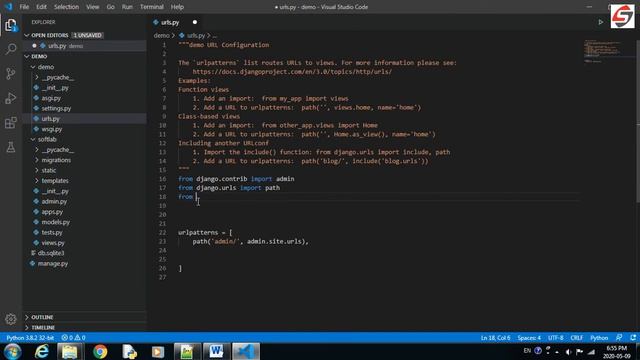Click the volume speaker tray icon
The width and height of the screenshot is (640, 360).
[x=569, y=351]
